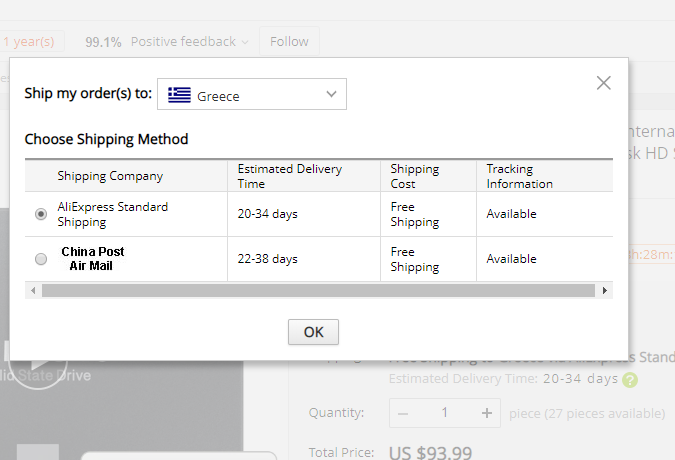Click Free Shipping in the China Post row
Screen dimensions: 675x460
tap(415, 259)
